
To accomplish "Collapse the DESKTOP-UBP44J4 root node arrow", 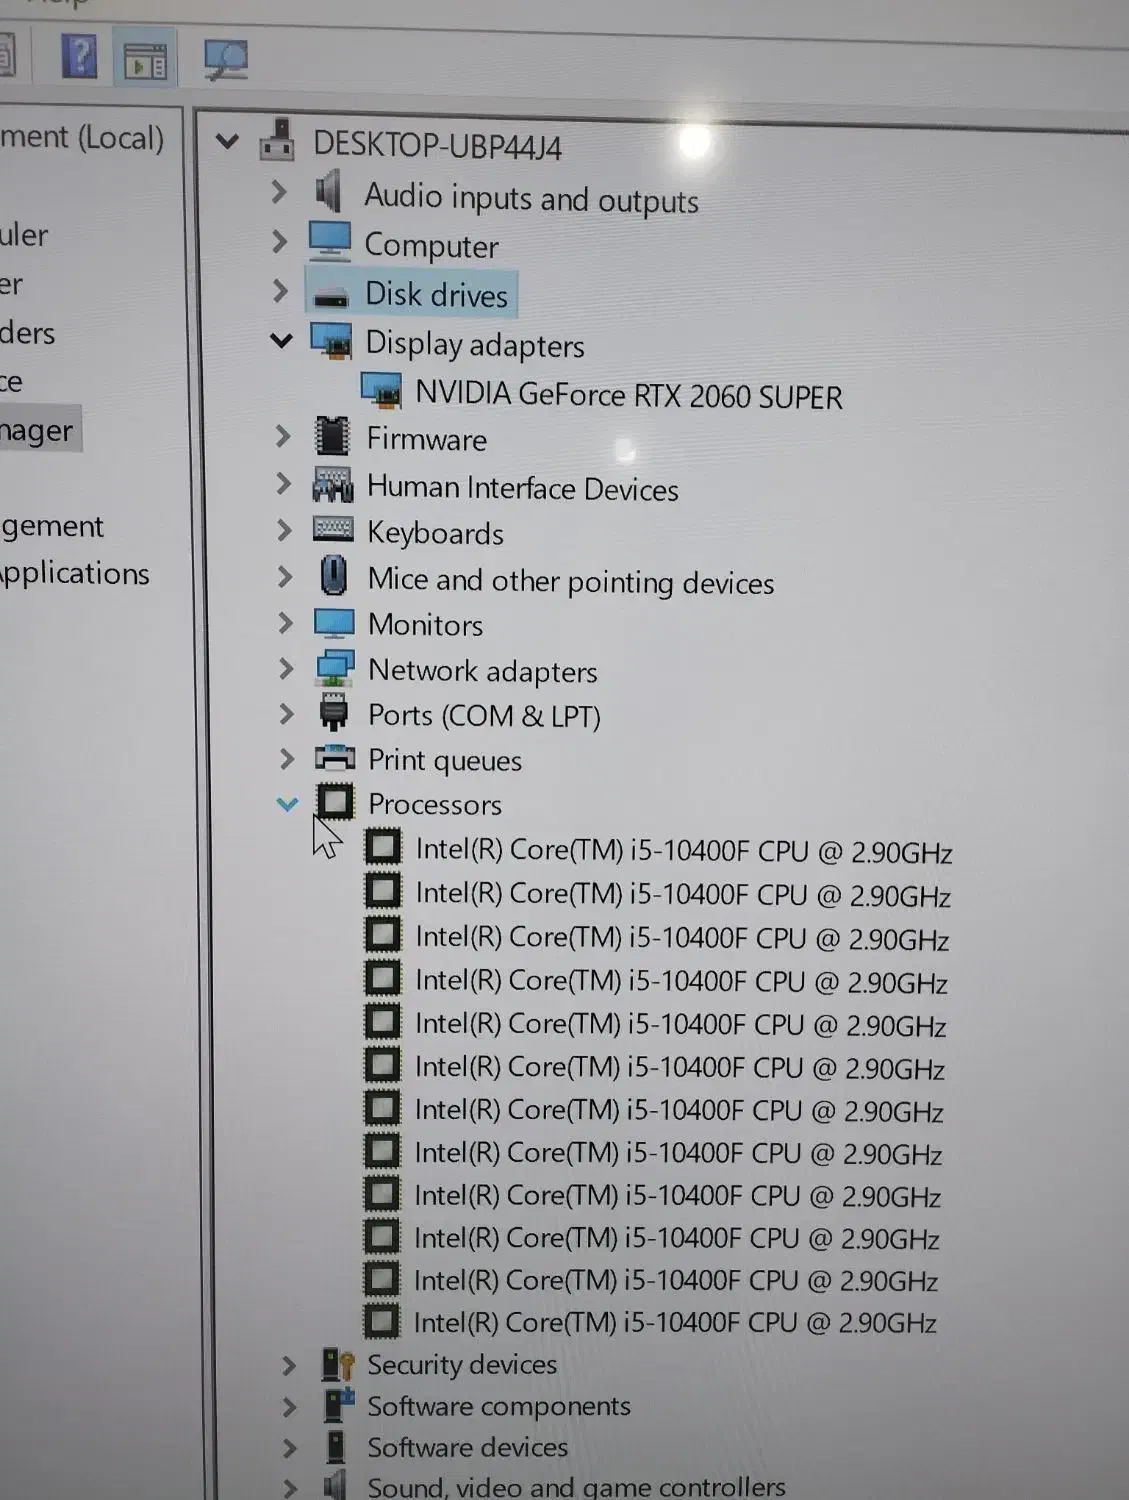I will click(x=228, y=142).
